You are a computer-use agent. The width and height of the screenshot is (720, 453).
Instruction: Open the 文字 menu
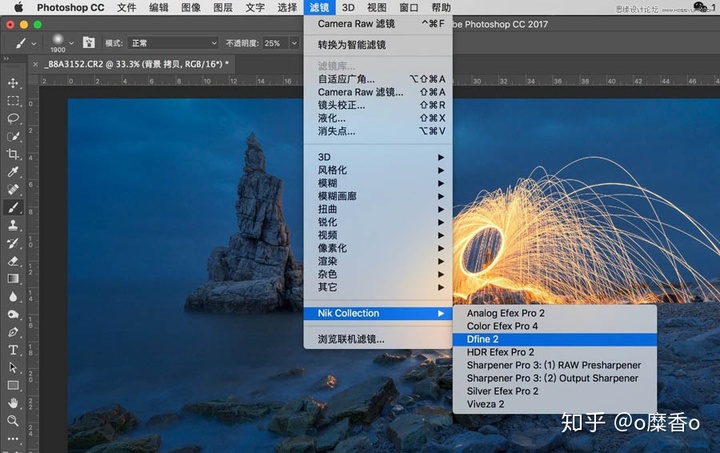(x=255, y=7)
